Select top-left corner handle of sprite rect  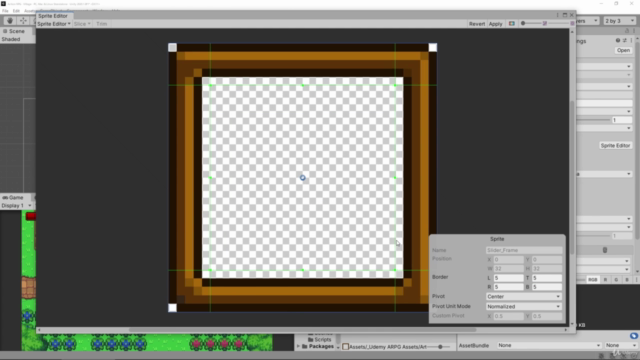(172, 47)
